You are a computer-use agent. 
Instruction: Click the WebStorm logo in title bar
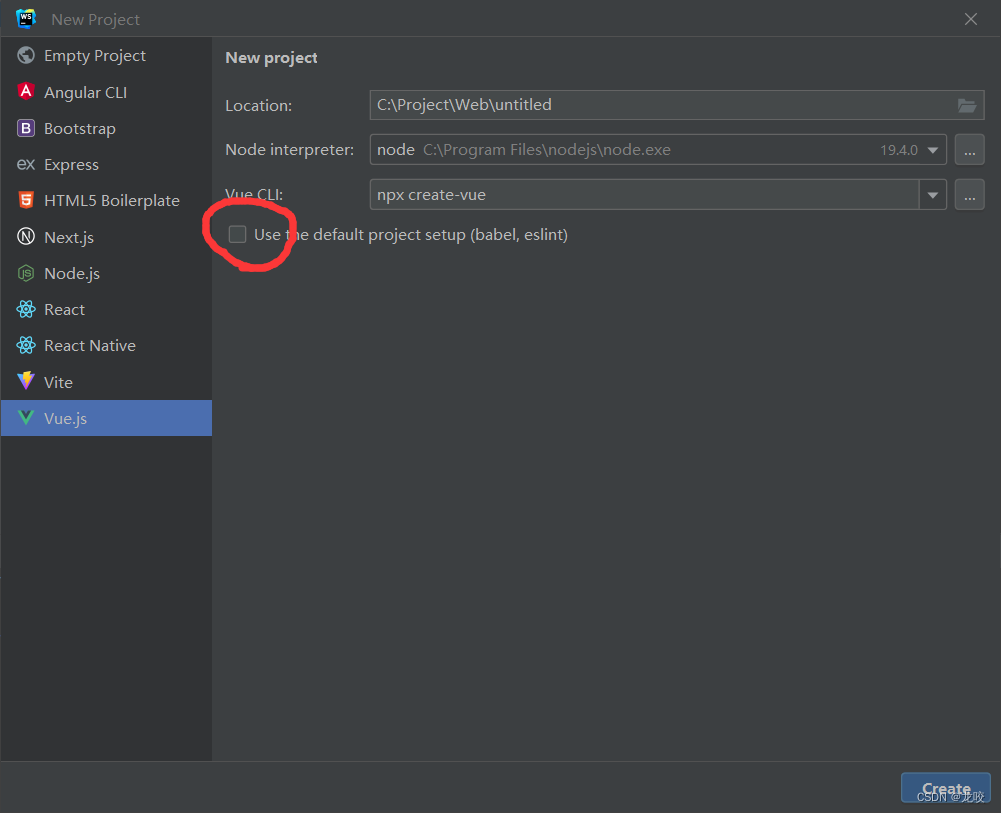[x=26, y=19]
